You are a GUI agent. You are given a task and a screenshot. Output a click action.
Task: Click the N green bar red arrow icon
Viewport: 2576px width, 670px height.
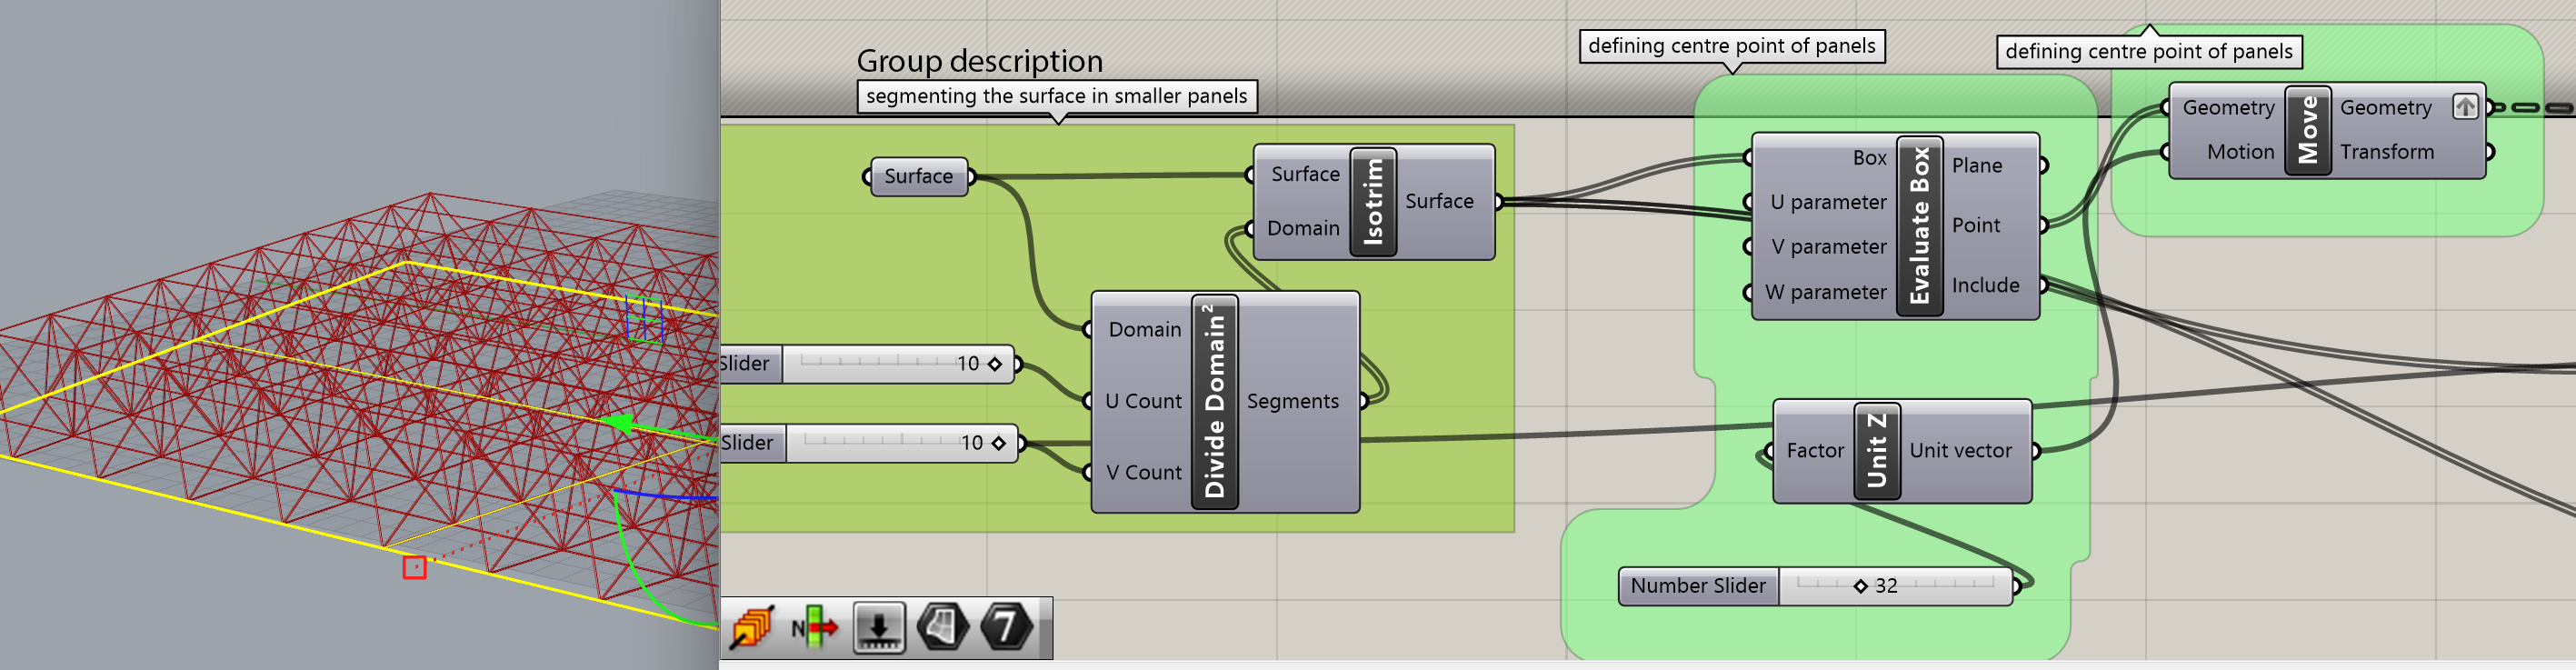tap(814, 628)
